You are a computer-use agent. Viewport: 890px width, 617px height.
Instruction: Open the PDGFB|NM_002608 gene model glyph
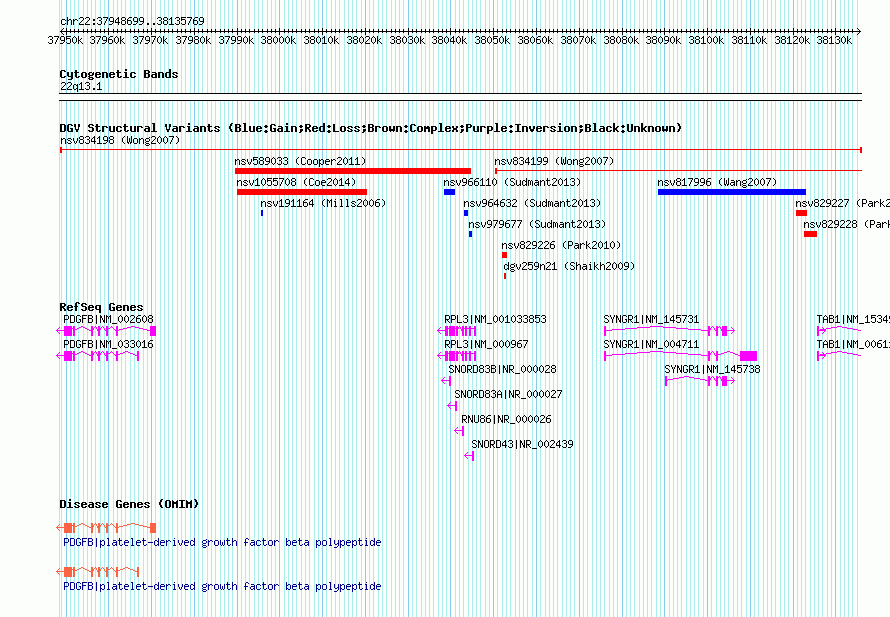(x=106, y=331)
